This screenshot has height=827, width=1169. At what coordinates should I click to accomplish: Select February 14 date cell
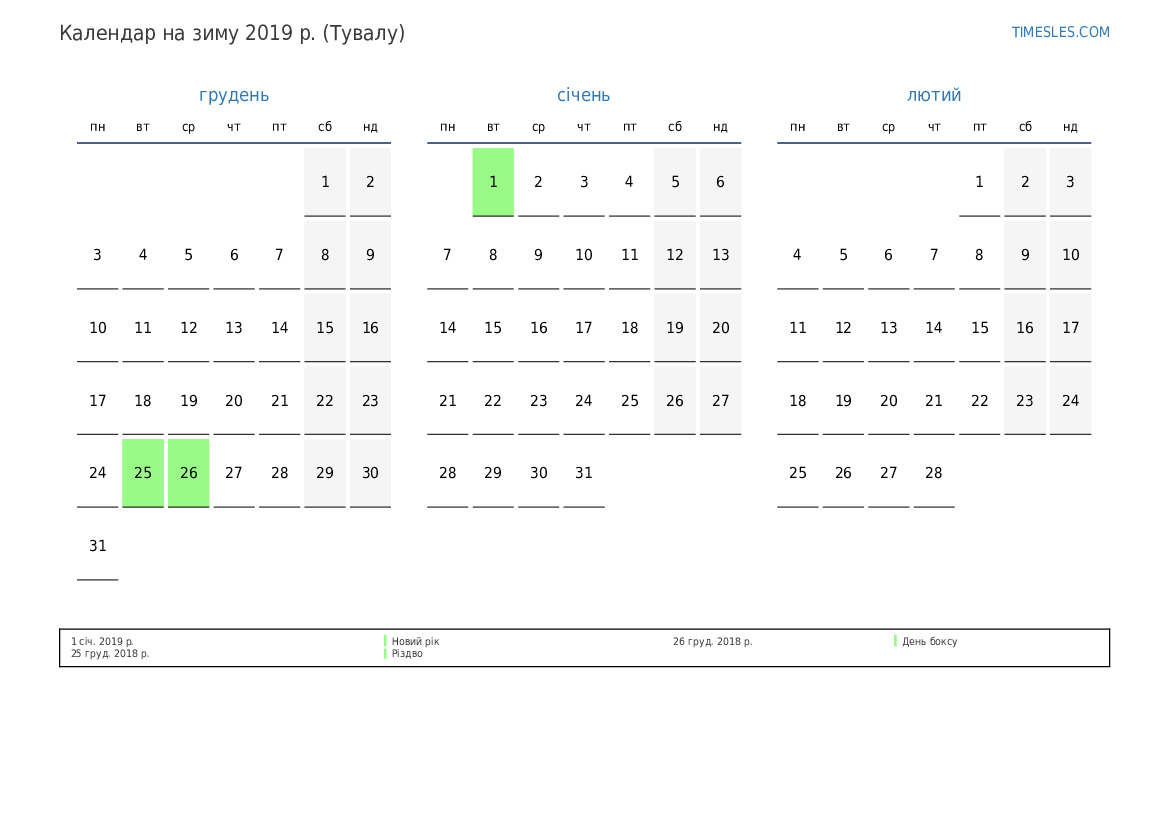[x=934, y=328]
